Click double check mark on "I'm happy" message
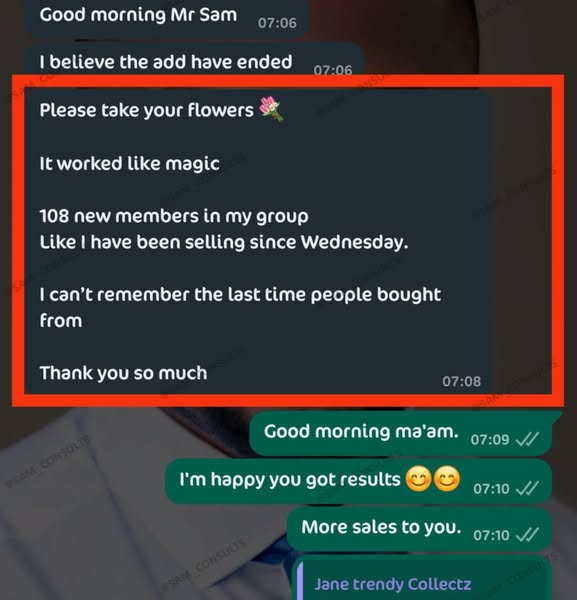 point(527,488)
